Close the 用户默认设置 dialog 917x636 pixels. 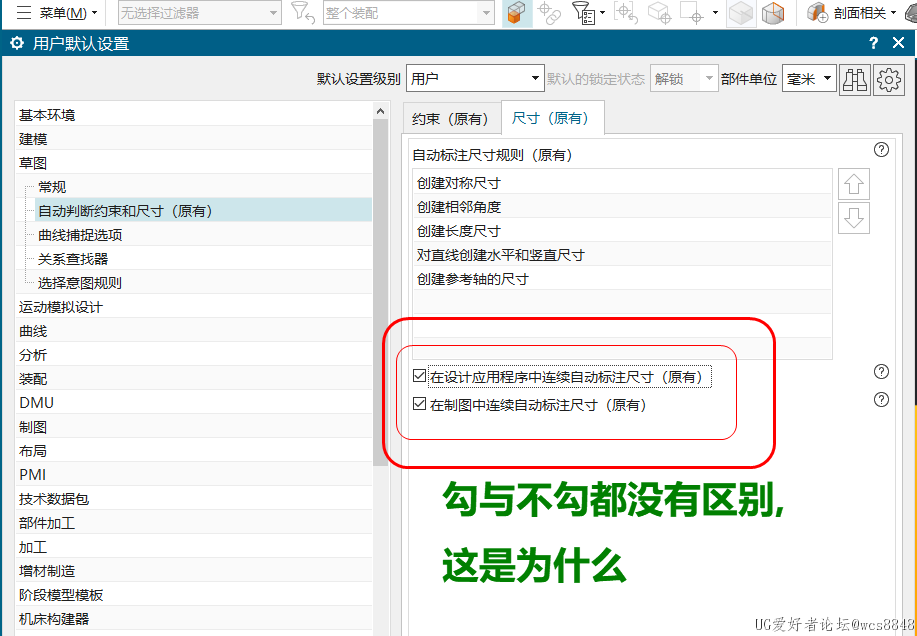pos(898,43)
